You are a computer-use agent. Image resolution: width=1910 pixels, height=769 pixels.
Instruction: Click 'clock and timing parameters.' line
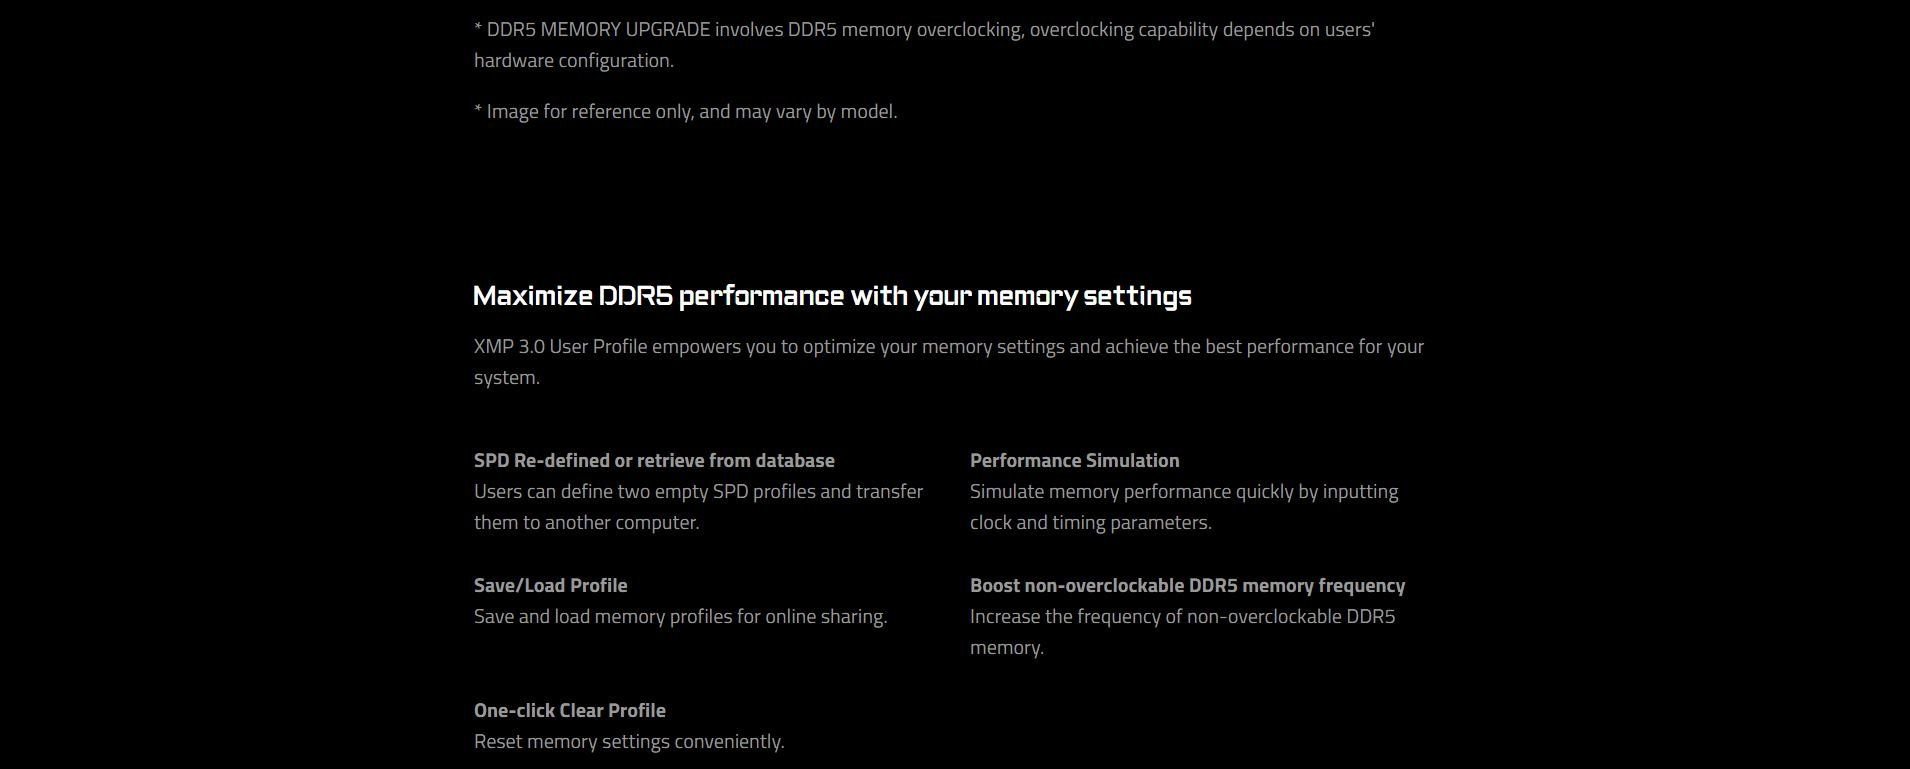[1091, 522]
